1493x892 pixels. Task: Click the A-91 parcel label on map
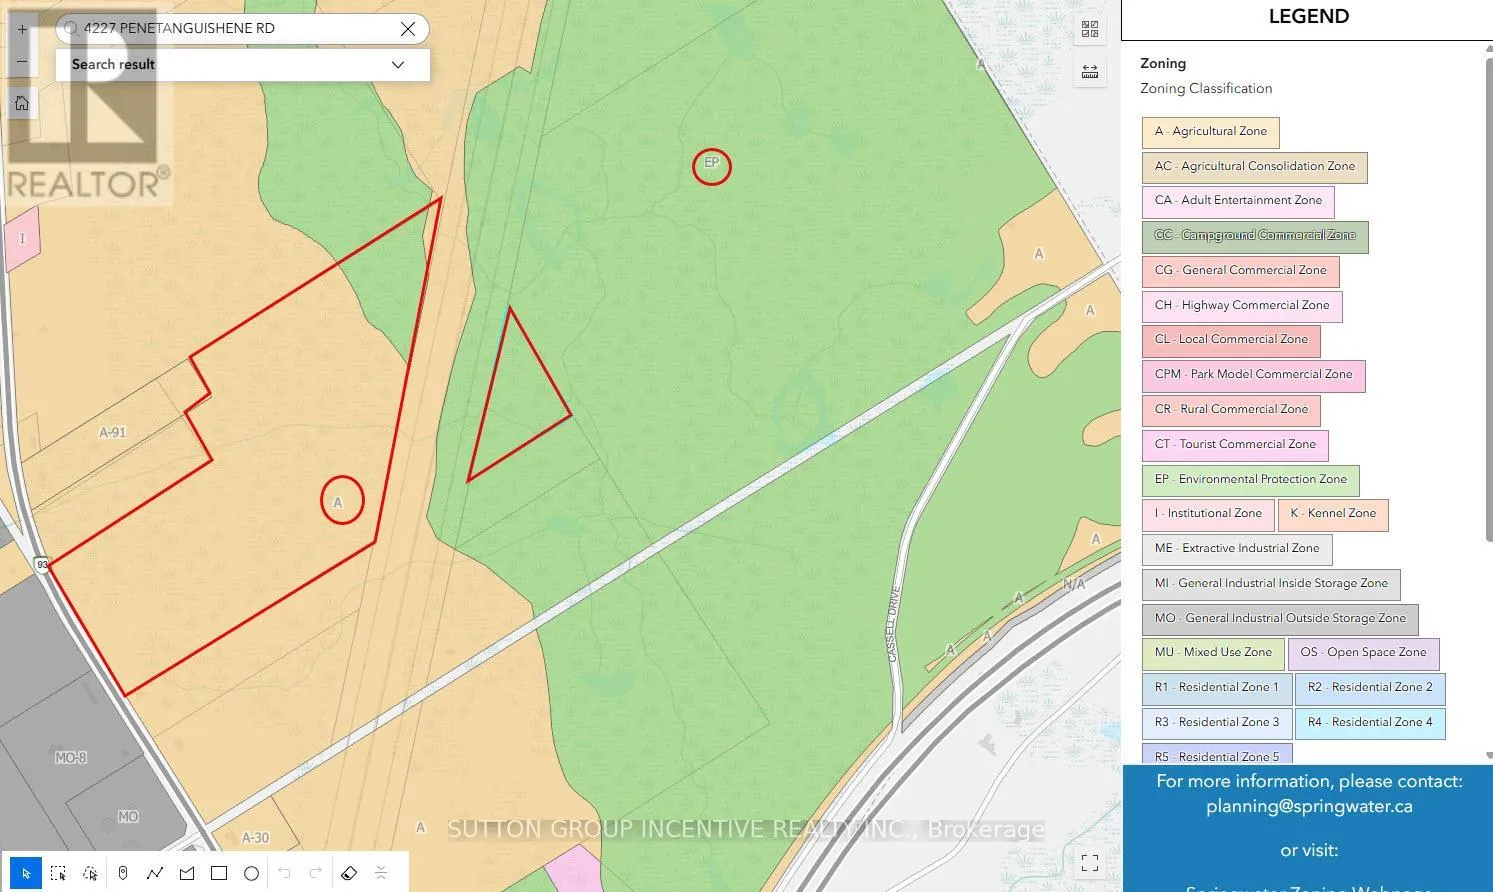pos(113,433)
